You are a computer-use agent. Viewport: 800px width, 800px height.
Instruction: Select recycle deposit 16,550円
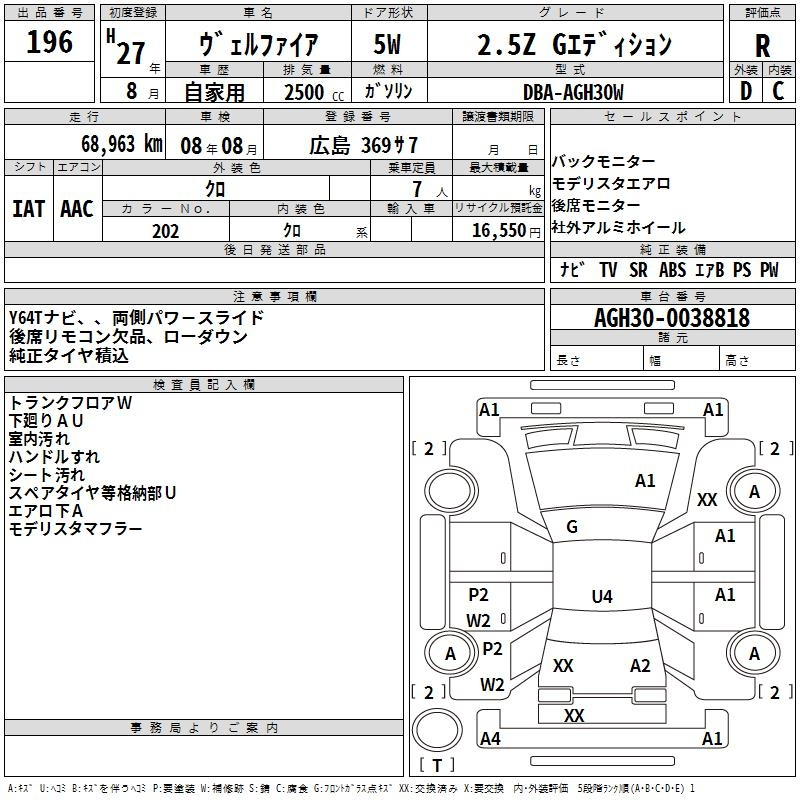tap(506, 231)
